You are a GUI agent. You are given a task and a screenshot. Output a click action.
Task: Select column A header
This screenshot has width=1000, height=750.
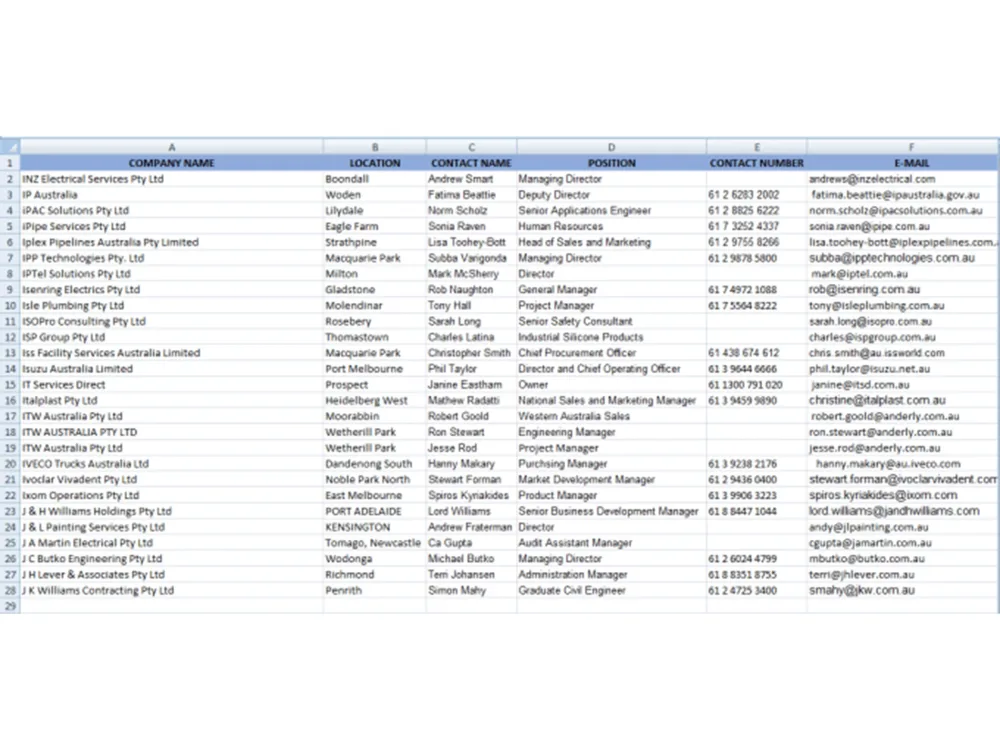coord(172,147)
